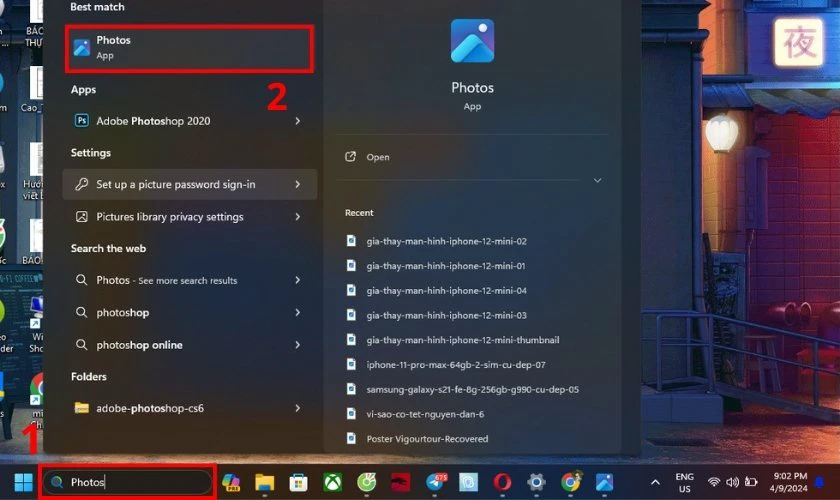Select the Adobe Photoshop 2020 result
Image resolution: width=840 pixels, height=500 pixels.
coord(190,121)
